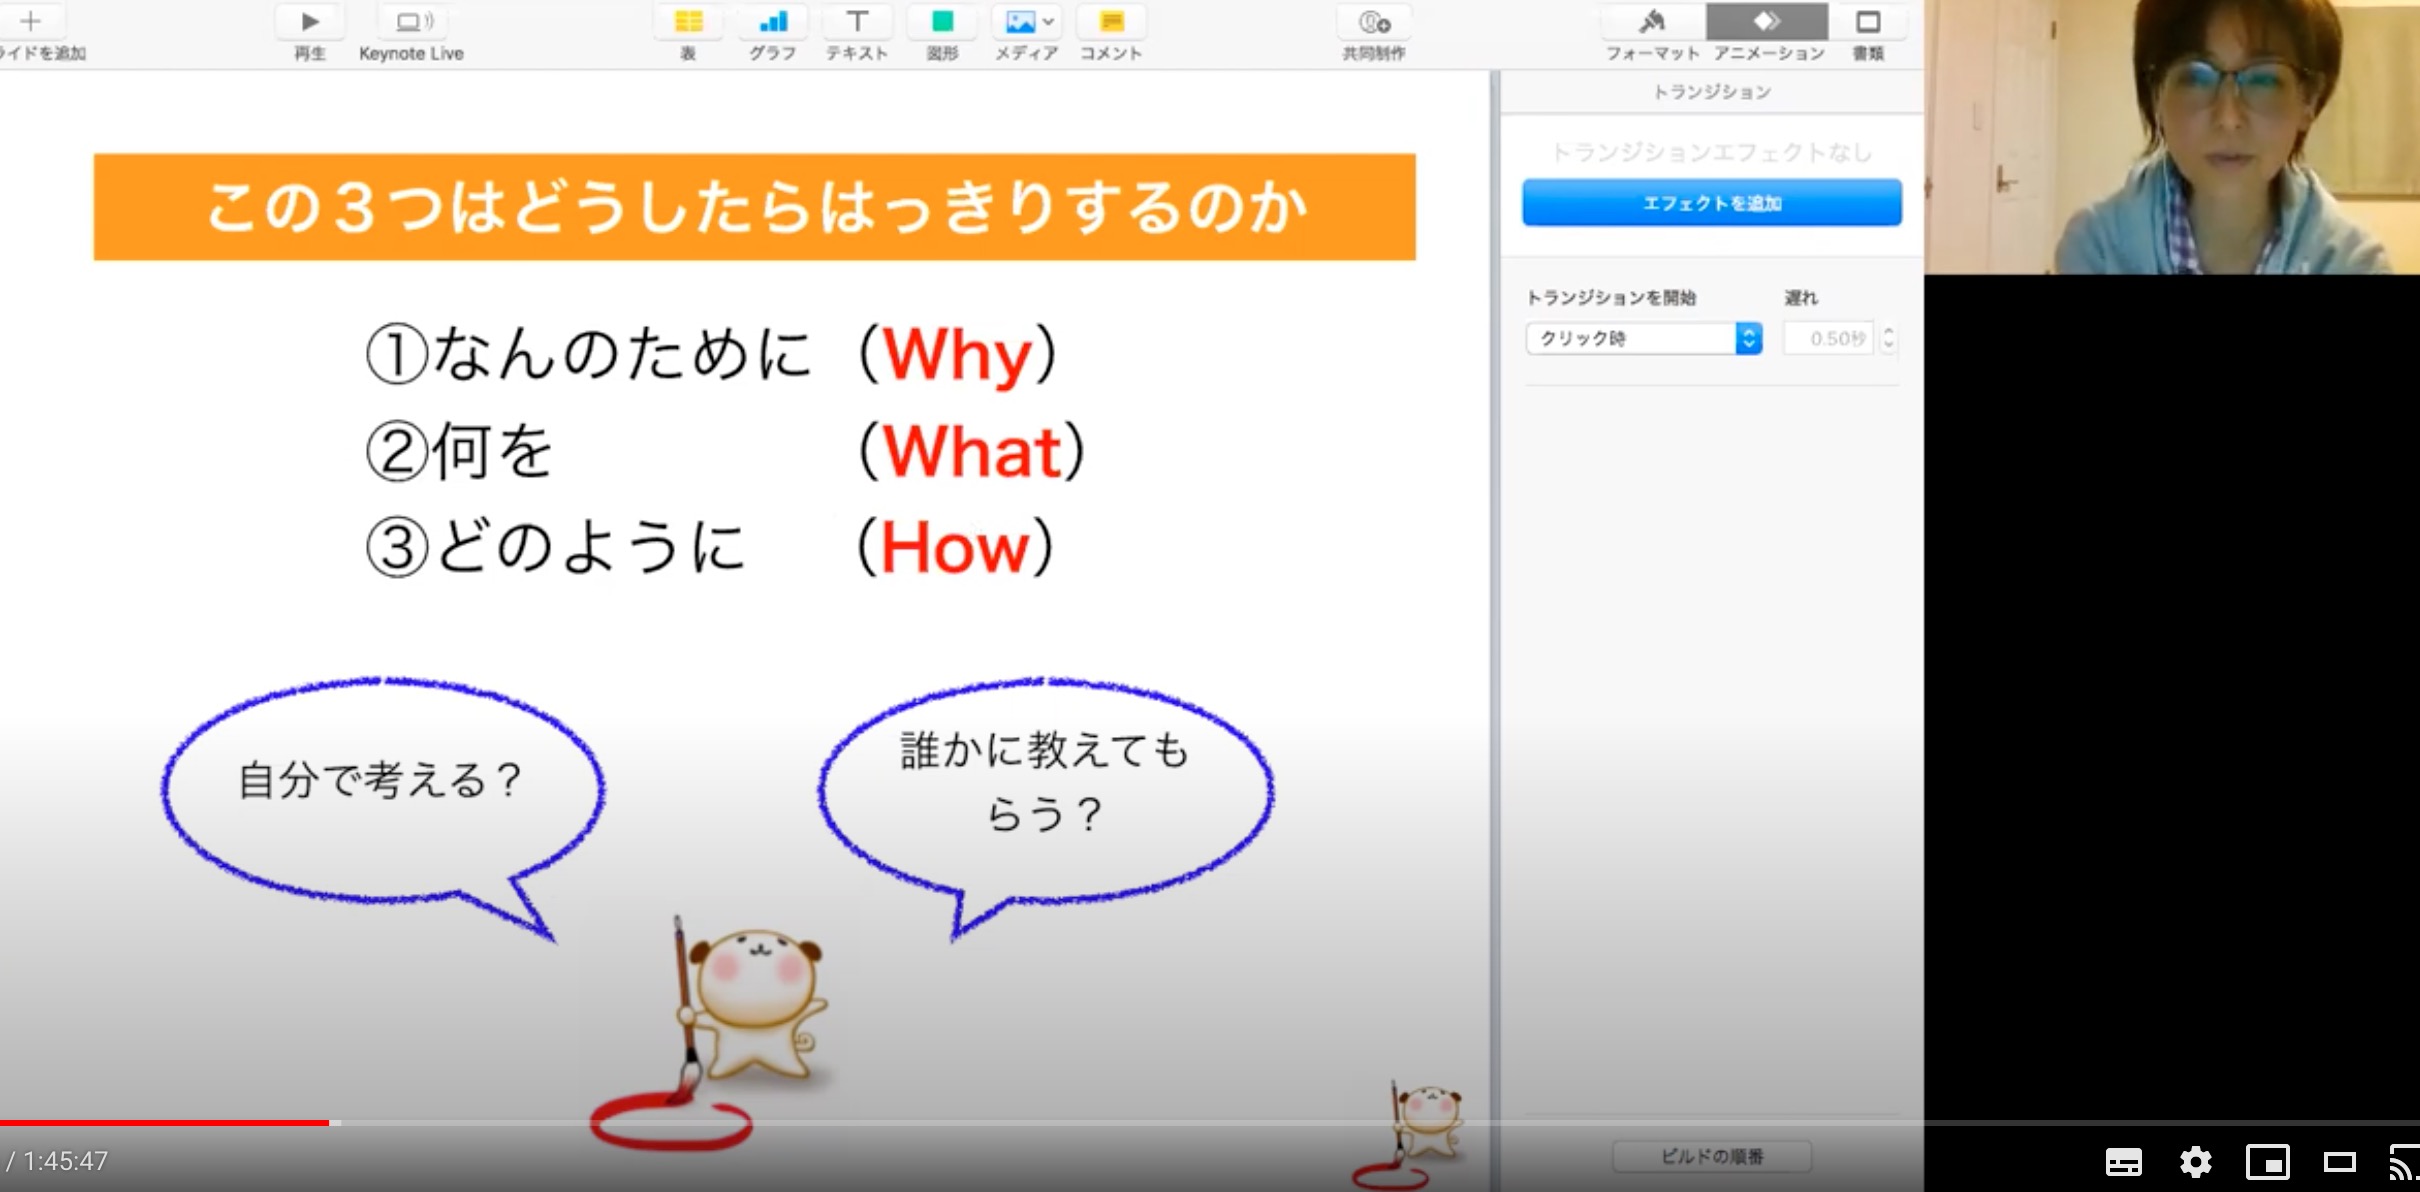Adjust the delay stepper arrows

point(1888,338)
